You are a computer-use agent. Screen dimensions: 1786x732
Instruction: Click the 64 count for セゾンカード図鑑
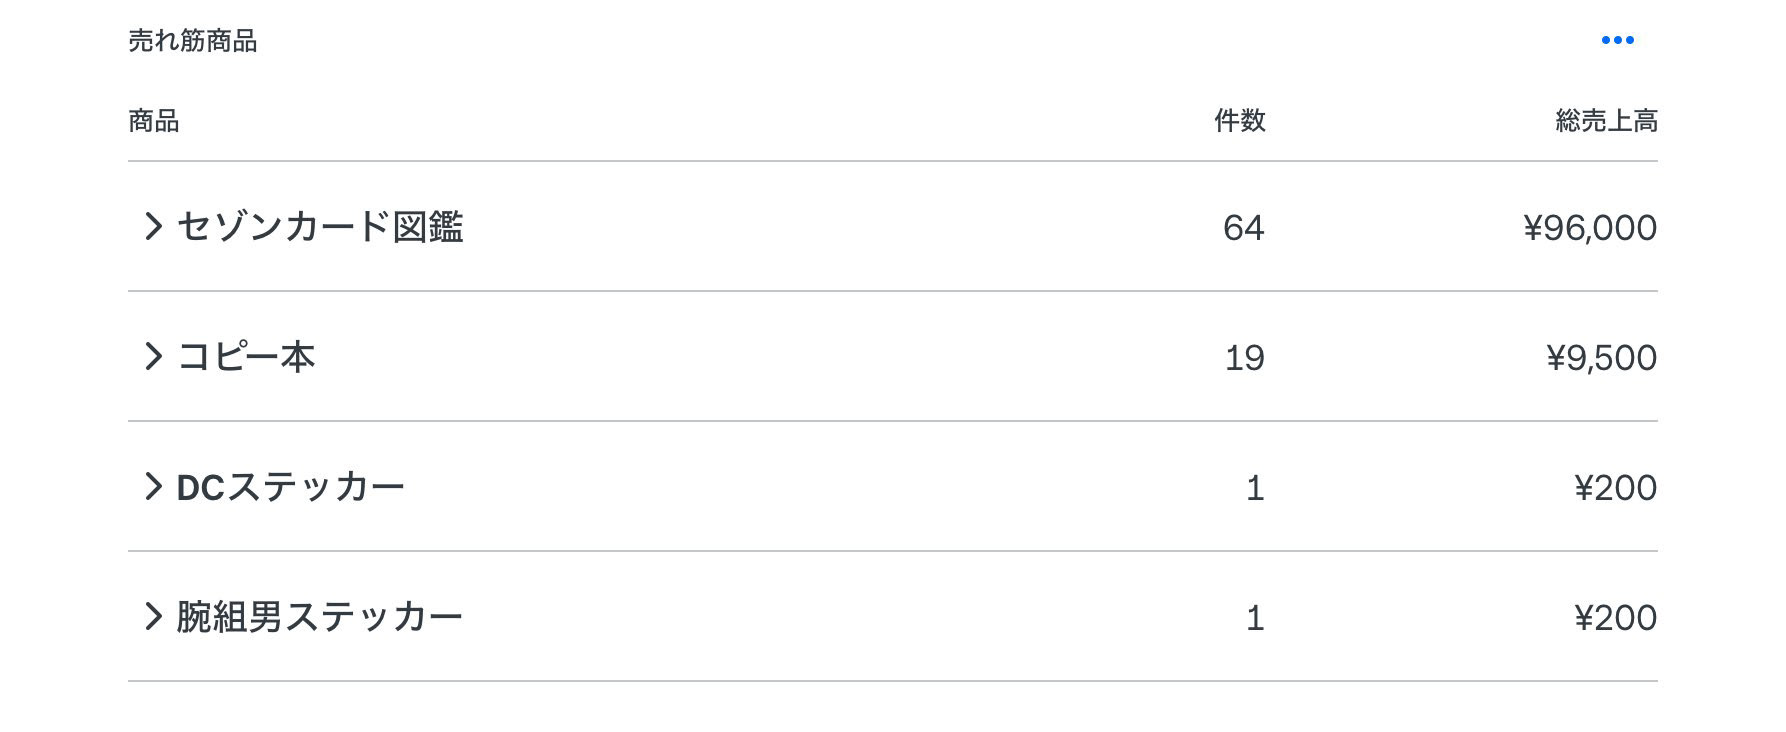point(1243,228)
